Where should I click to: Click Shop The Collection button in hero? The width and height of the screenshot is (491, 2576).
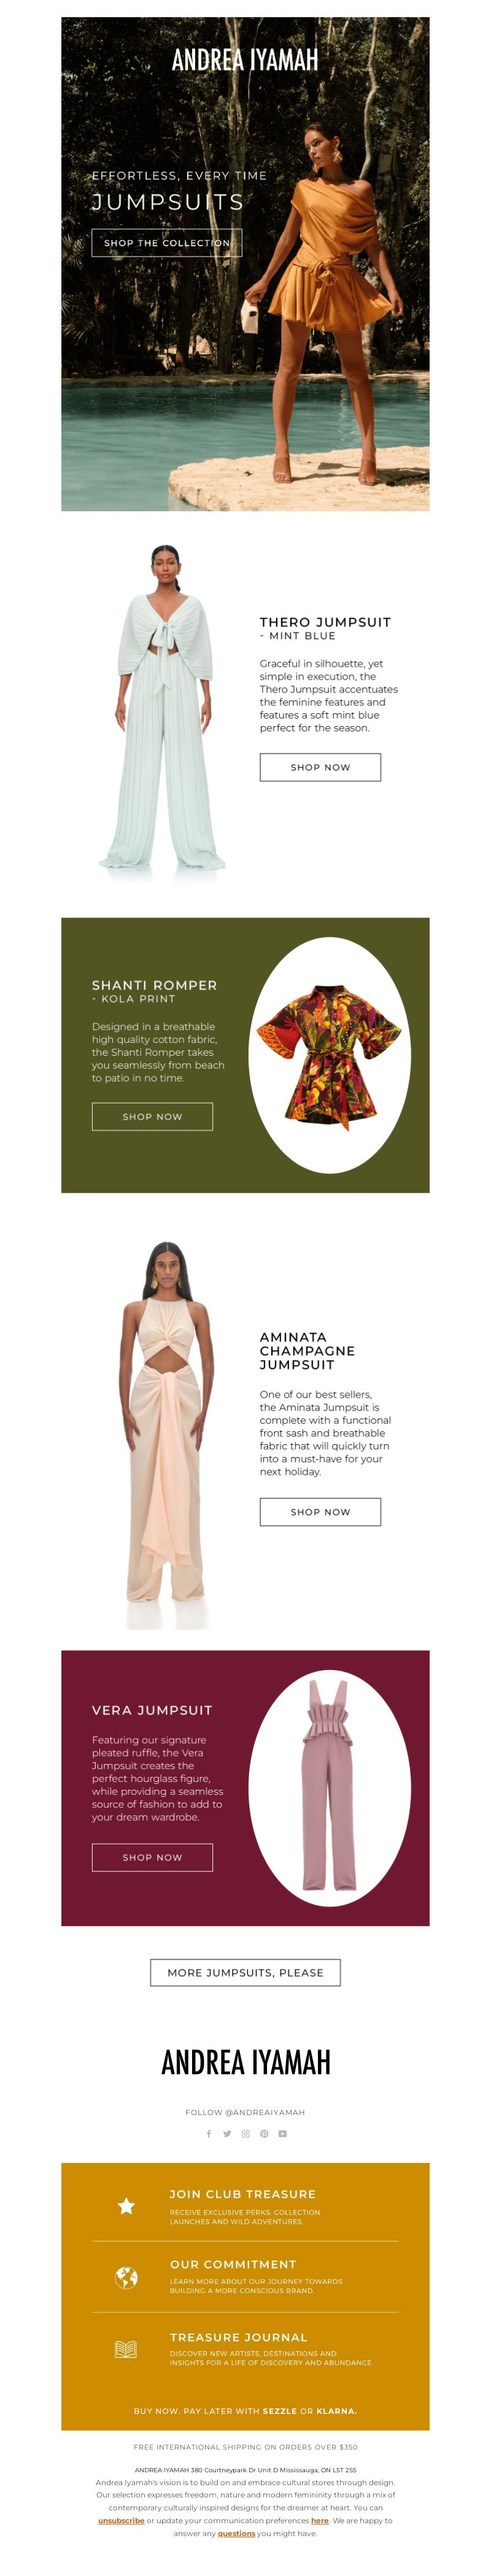click(x=167, y=243)
